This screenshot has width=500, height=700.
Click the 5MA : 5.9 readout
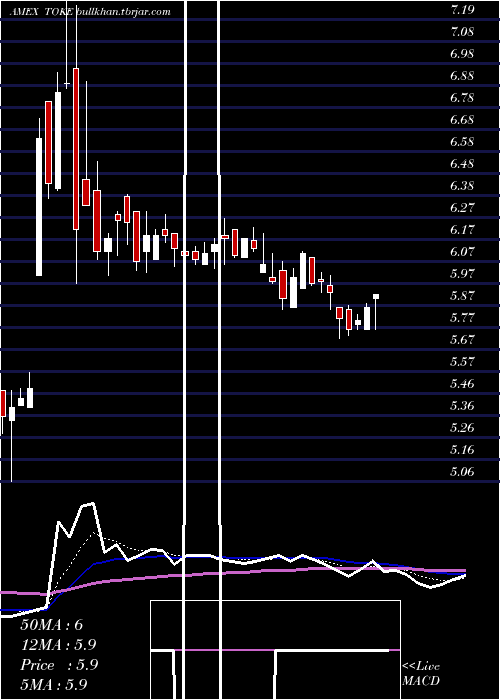point(54,685)
